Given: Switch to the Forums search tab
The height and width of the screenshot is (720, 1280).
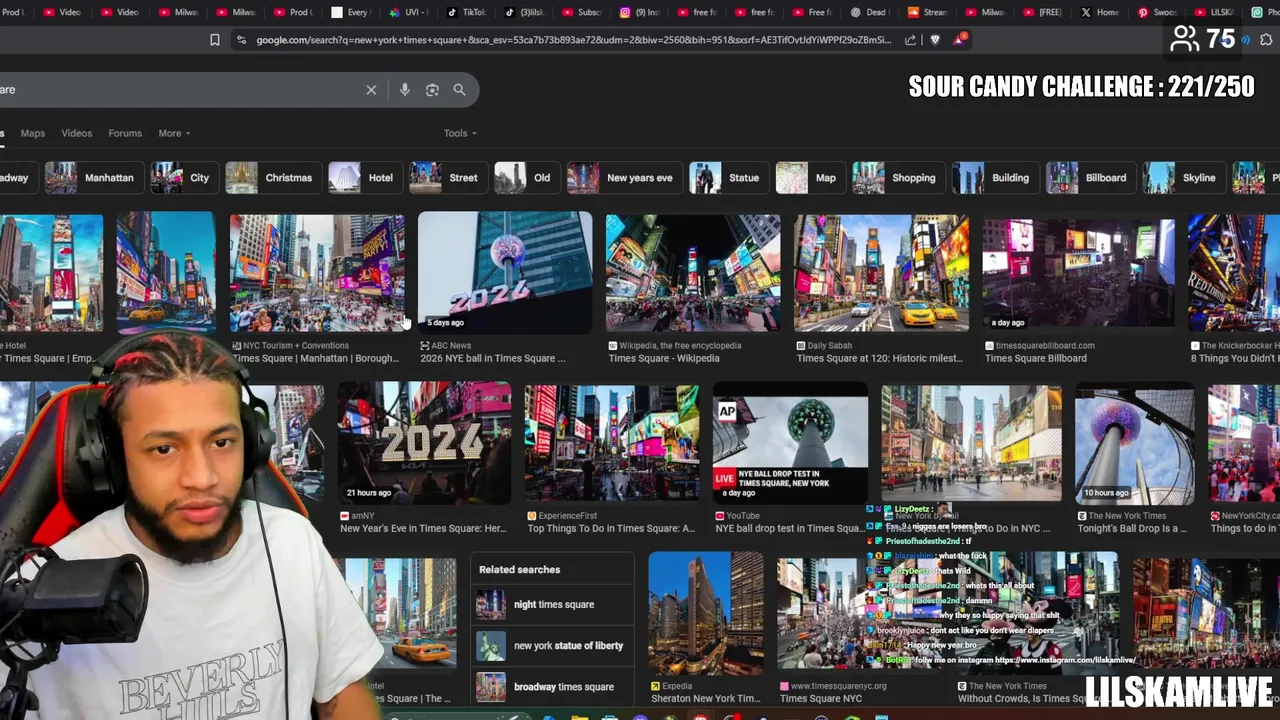Looking at the screenshot, I should tap(125, 133).
